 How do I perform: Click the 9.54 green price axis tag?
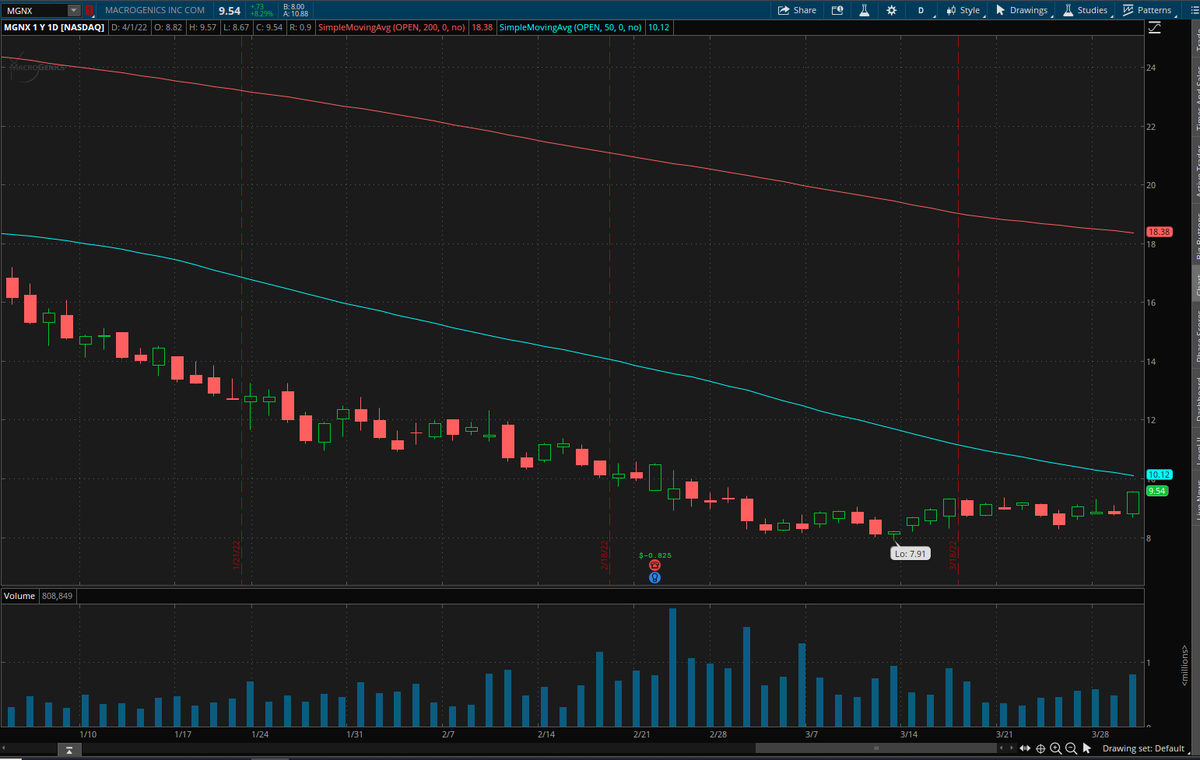1158,491
